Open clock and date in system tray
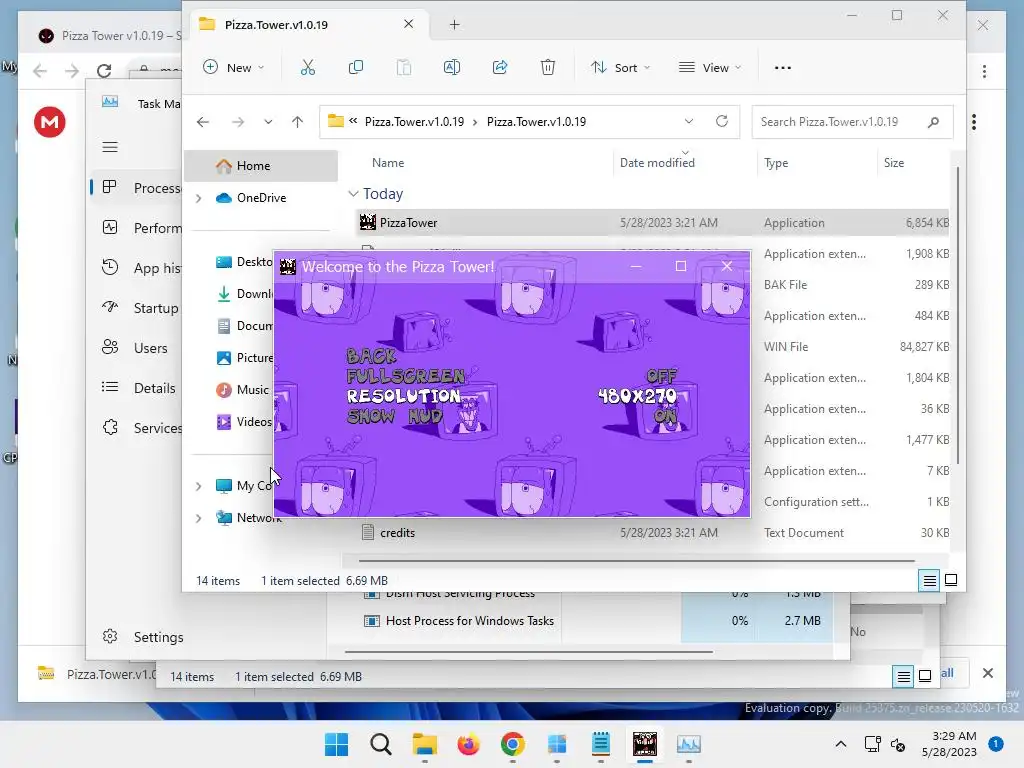Viewport: 1024px width, 768px height. [x=949, y=744]
